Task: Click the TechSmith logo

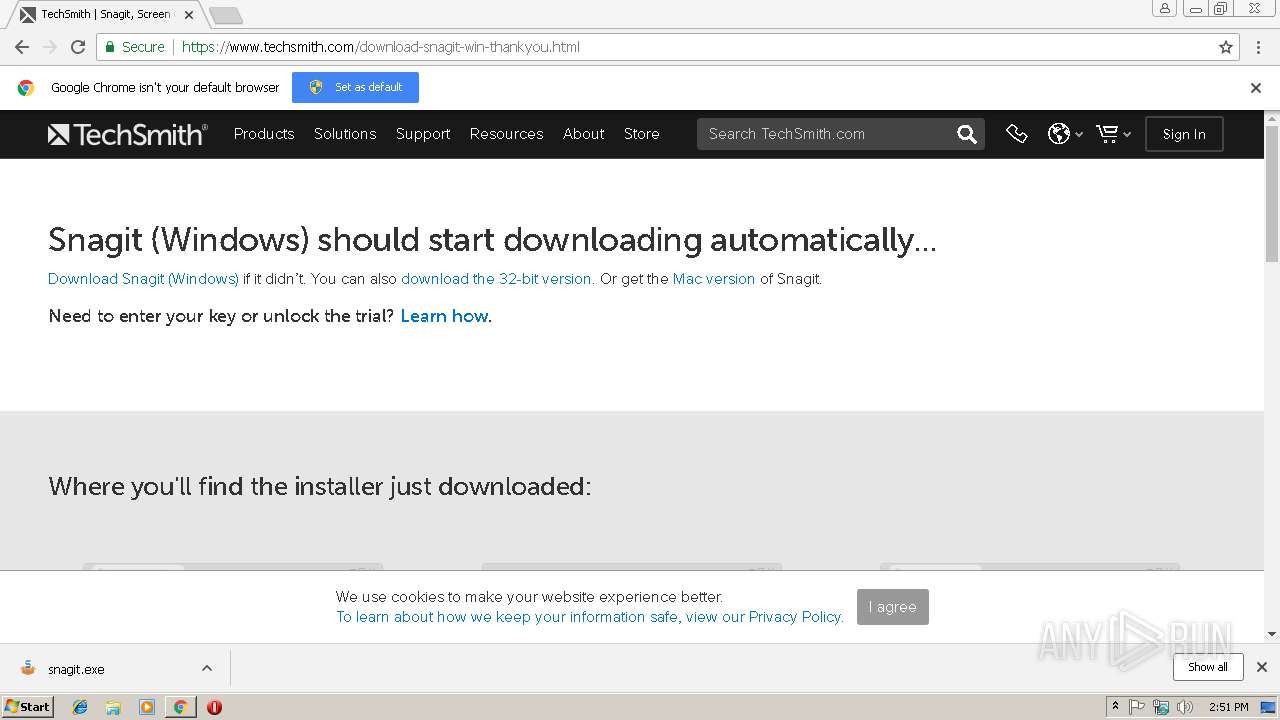Action: [x=128, y=134]
